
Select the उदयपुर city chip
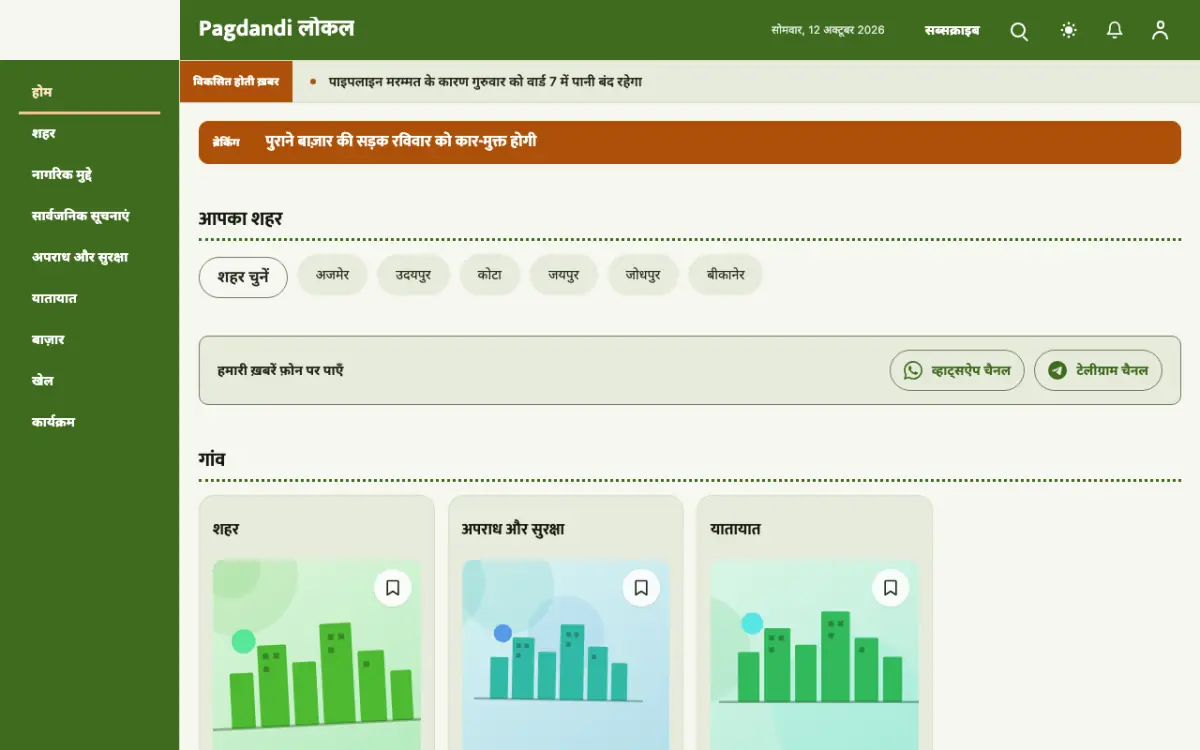point(413,275)
